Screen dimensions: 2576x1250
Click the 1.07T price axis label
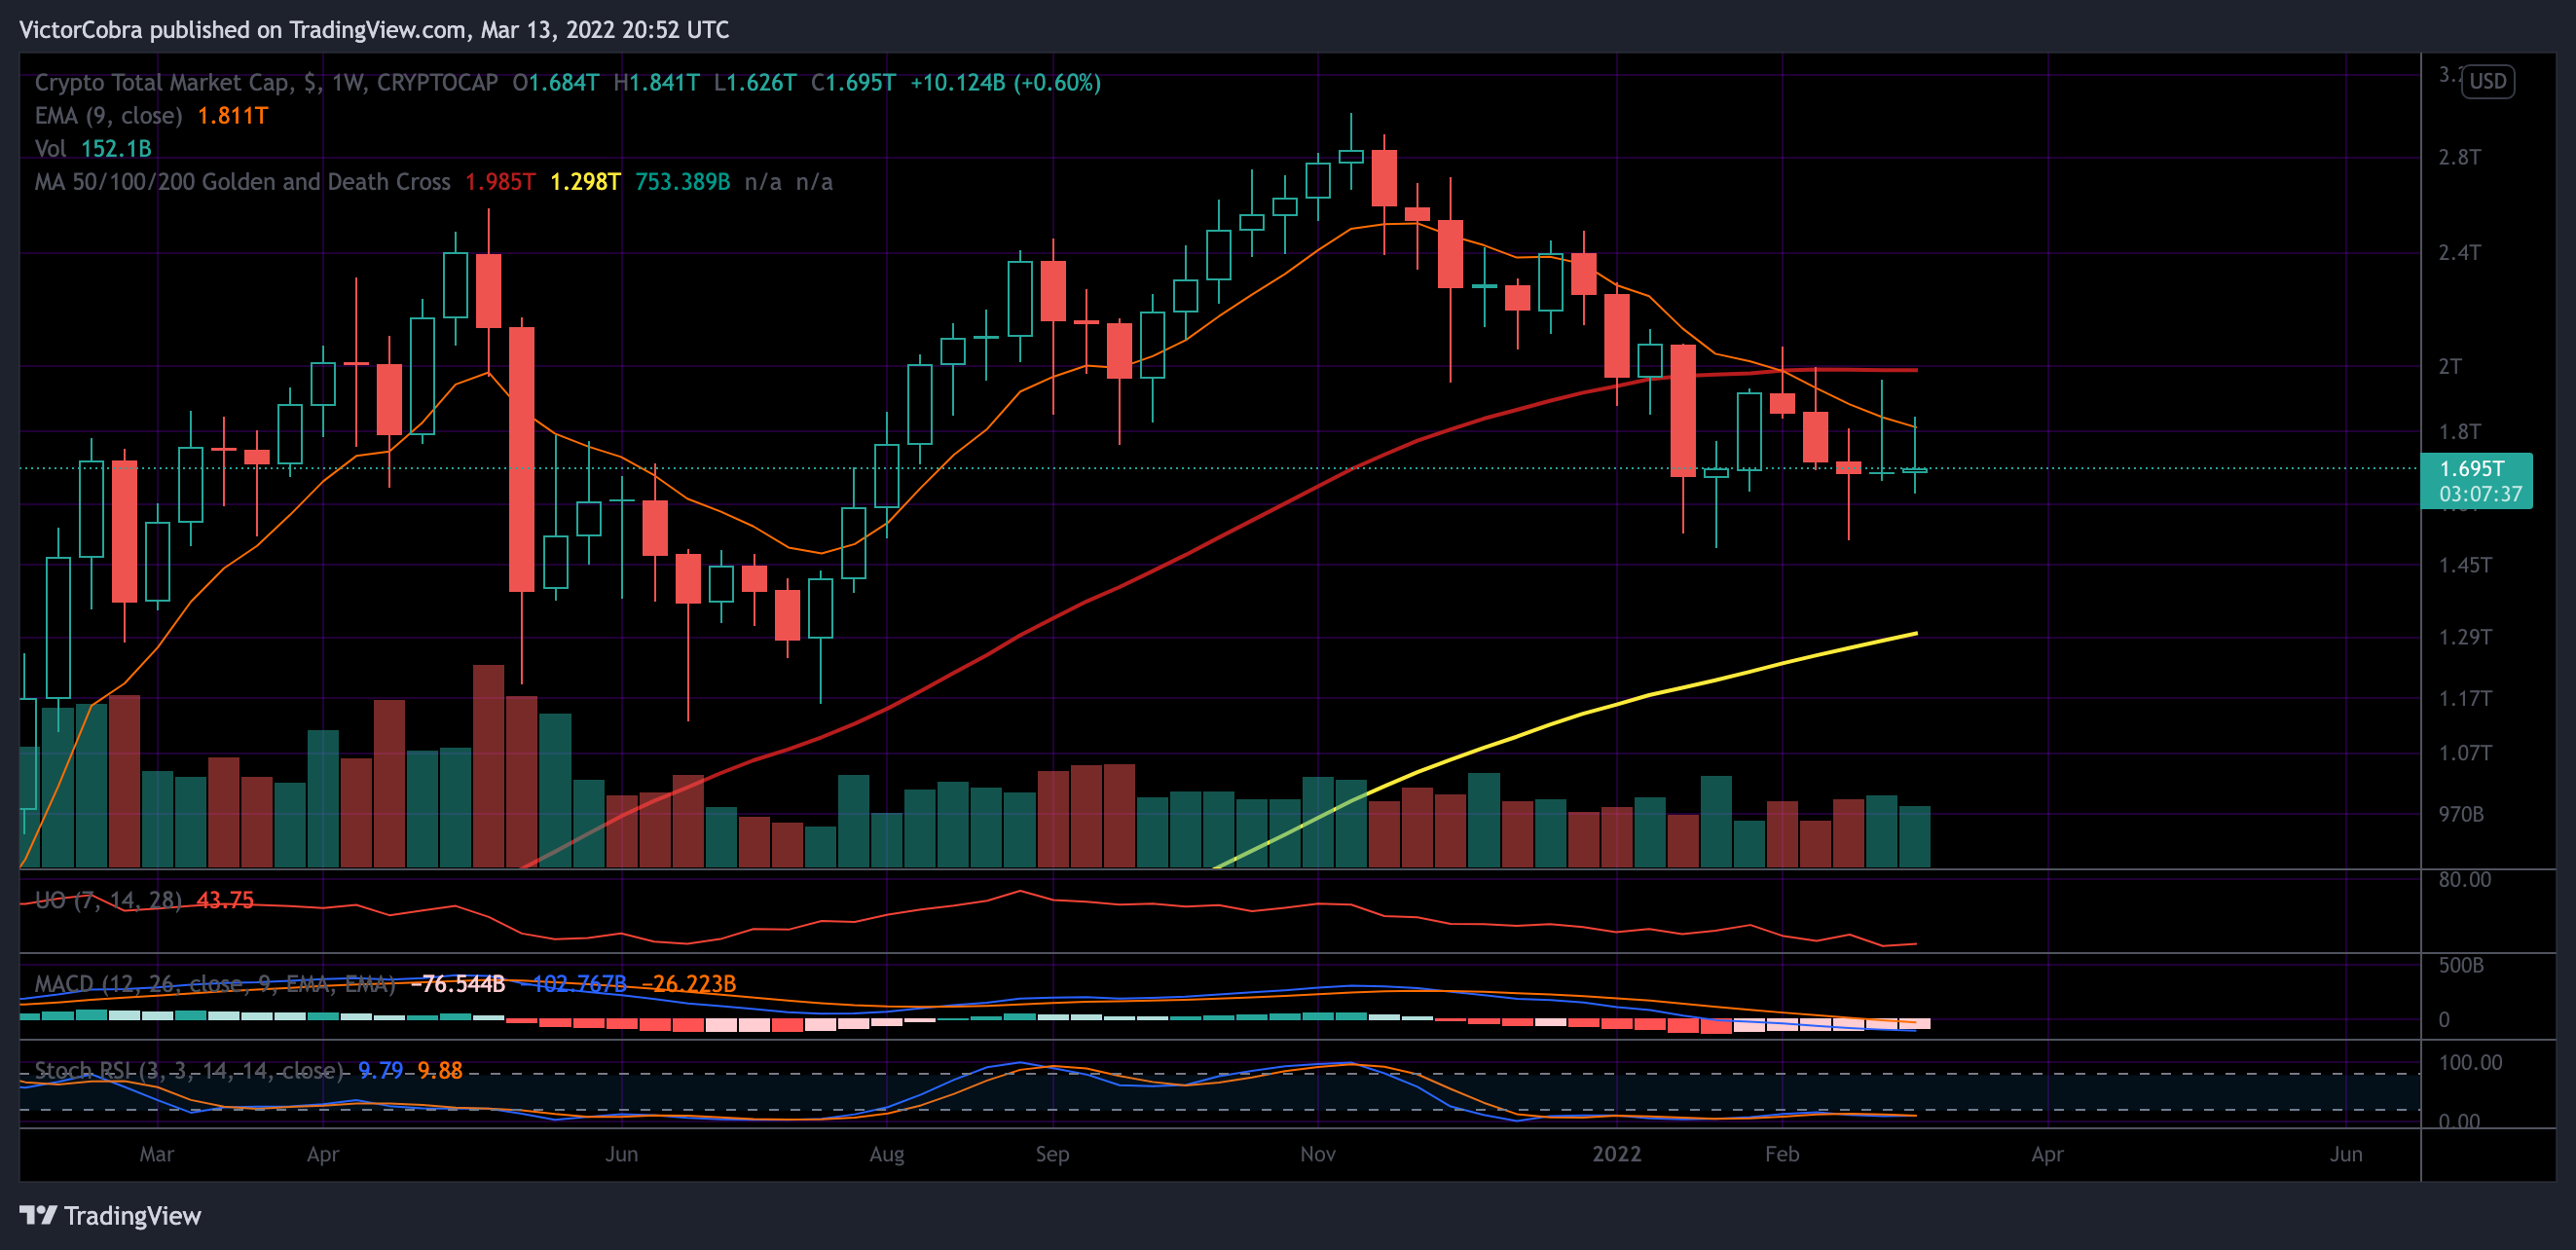pyautogui.click(x=2465, y=752)
